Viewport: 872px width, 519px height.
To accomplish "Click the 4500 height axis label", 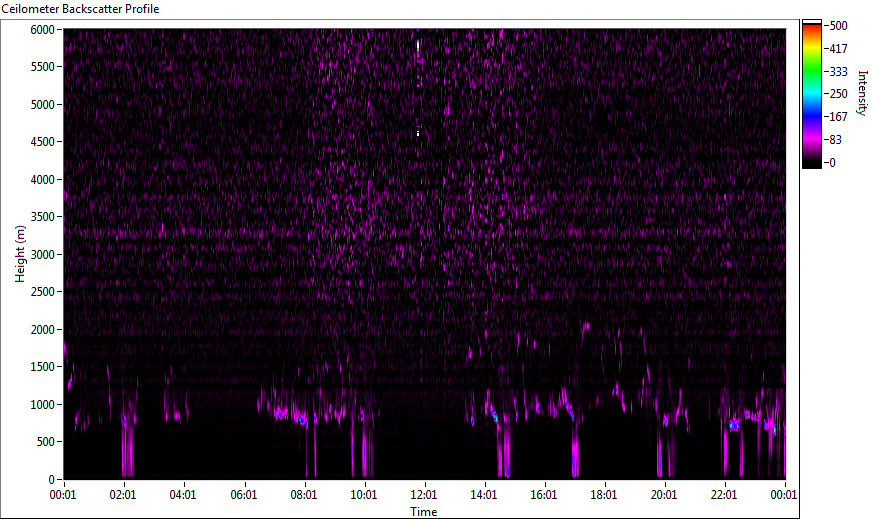I will coord(42,142).
